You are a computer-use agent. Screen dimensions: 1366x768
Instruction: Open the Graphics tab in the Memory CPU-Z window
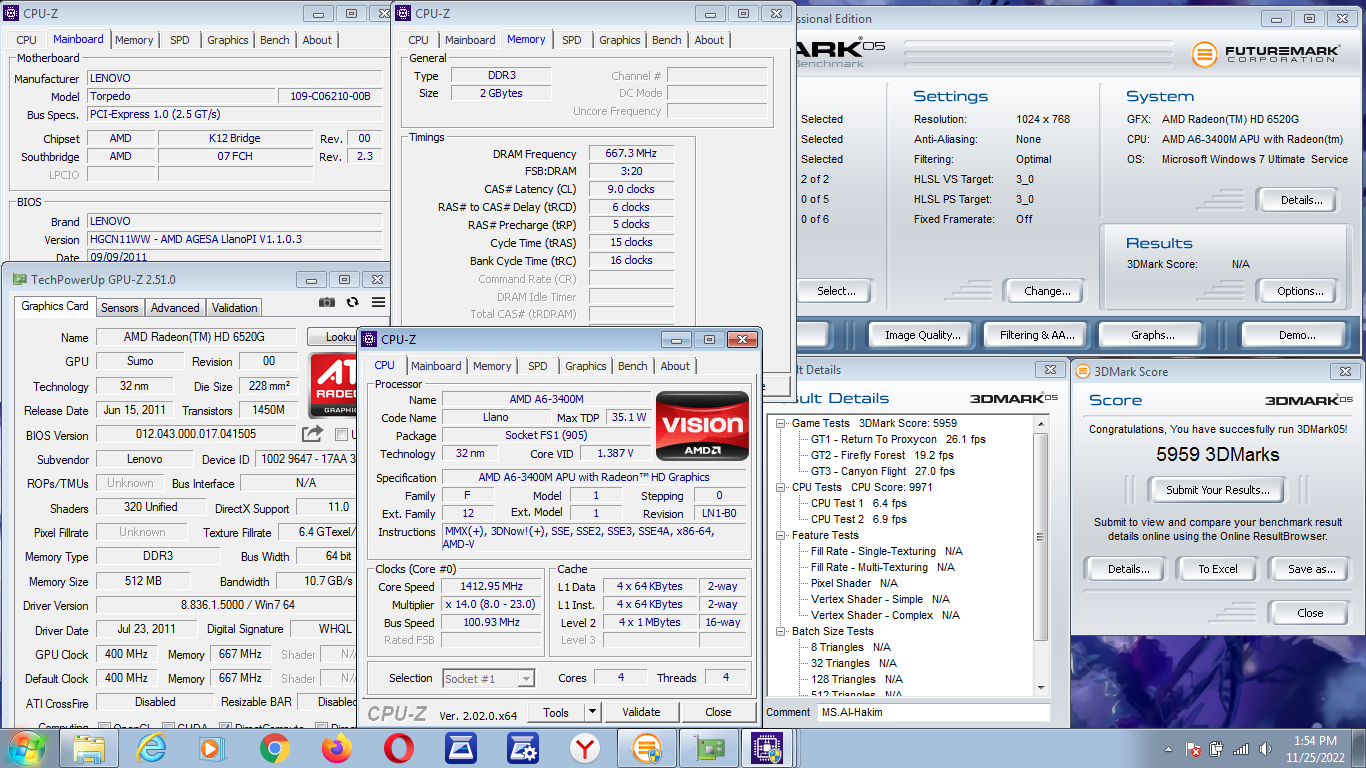pyautogui.click(x=620, y=40)
